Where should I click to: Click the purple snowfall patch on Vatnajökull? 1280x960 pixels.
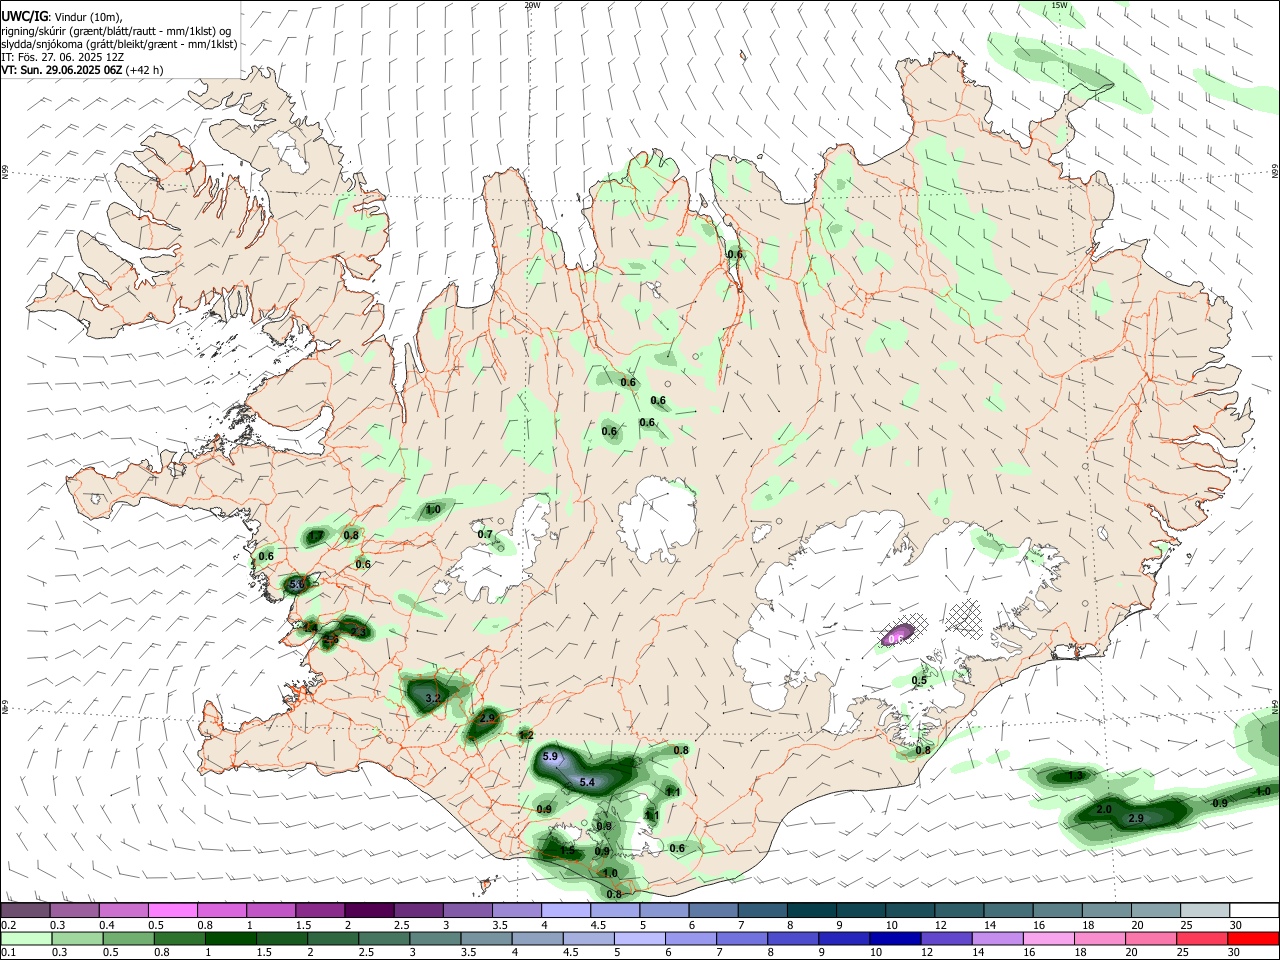897,635
